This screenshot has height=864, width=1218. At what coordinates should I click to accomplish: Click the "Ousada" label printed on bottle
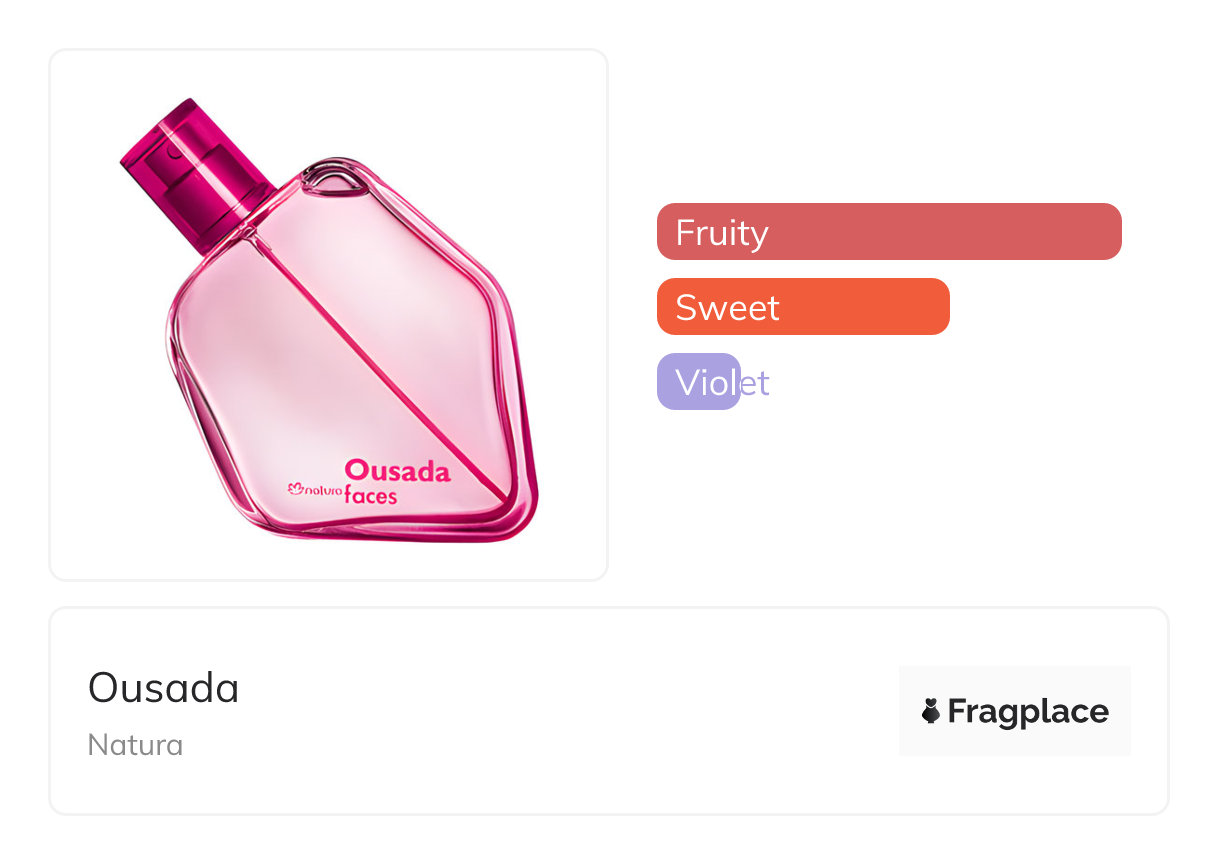click(397, 471)
